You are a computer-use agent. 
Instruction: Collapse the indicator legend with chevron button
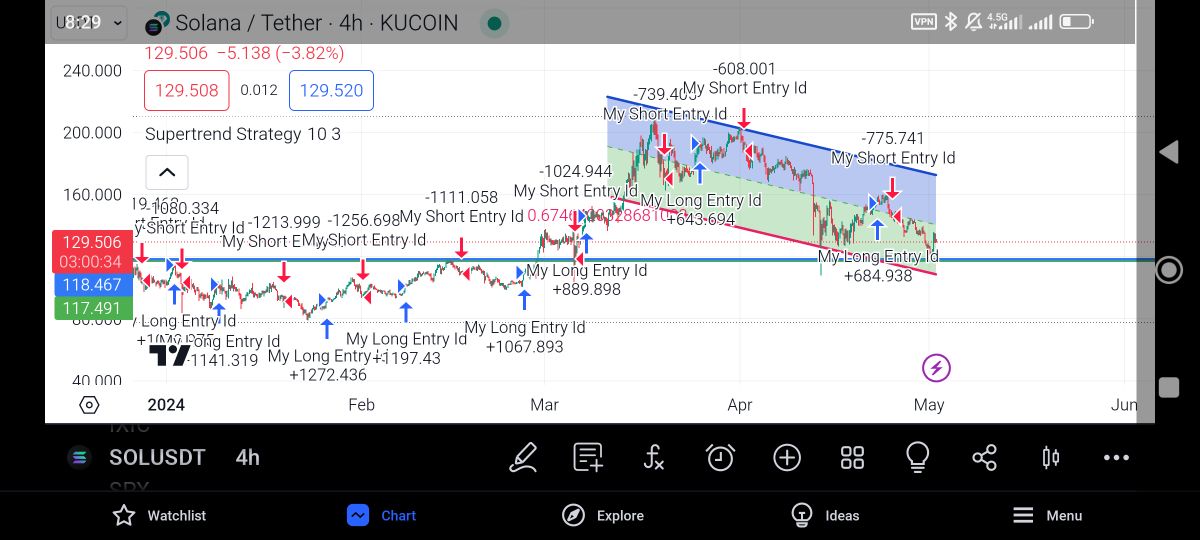click(x=167, y=172)
